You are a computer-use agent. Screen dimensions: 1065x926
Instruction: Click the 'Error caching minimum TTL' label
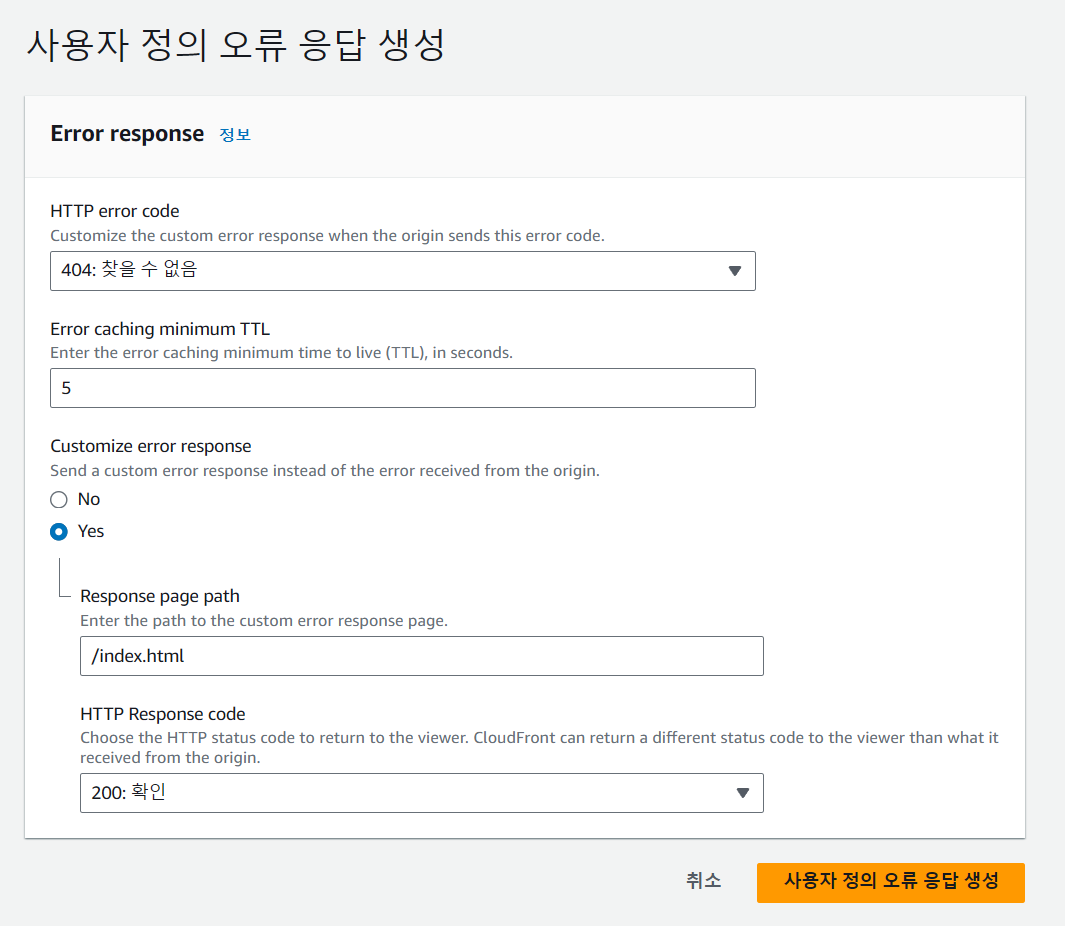point(160,328)
